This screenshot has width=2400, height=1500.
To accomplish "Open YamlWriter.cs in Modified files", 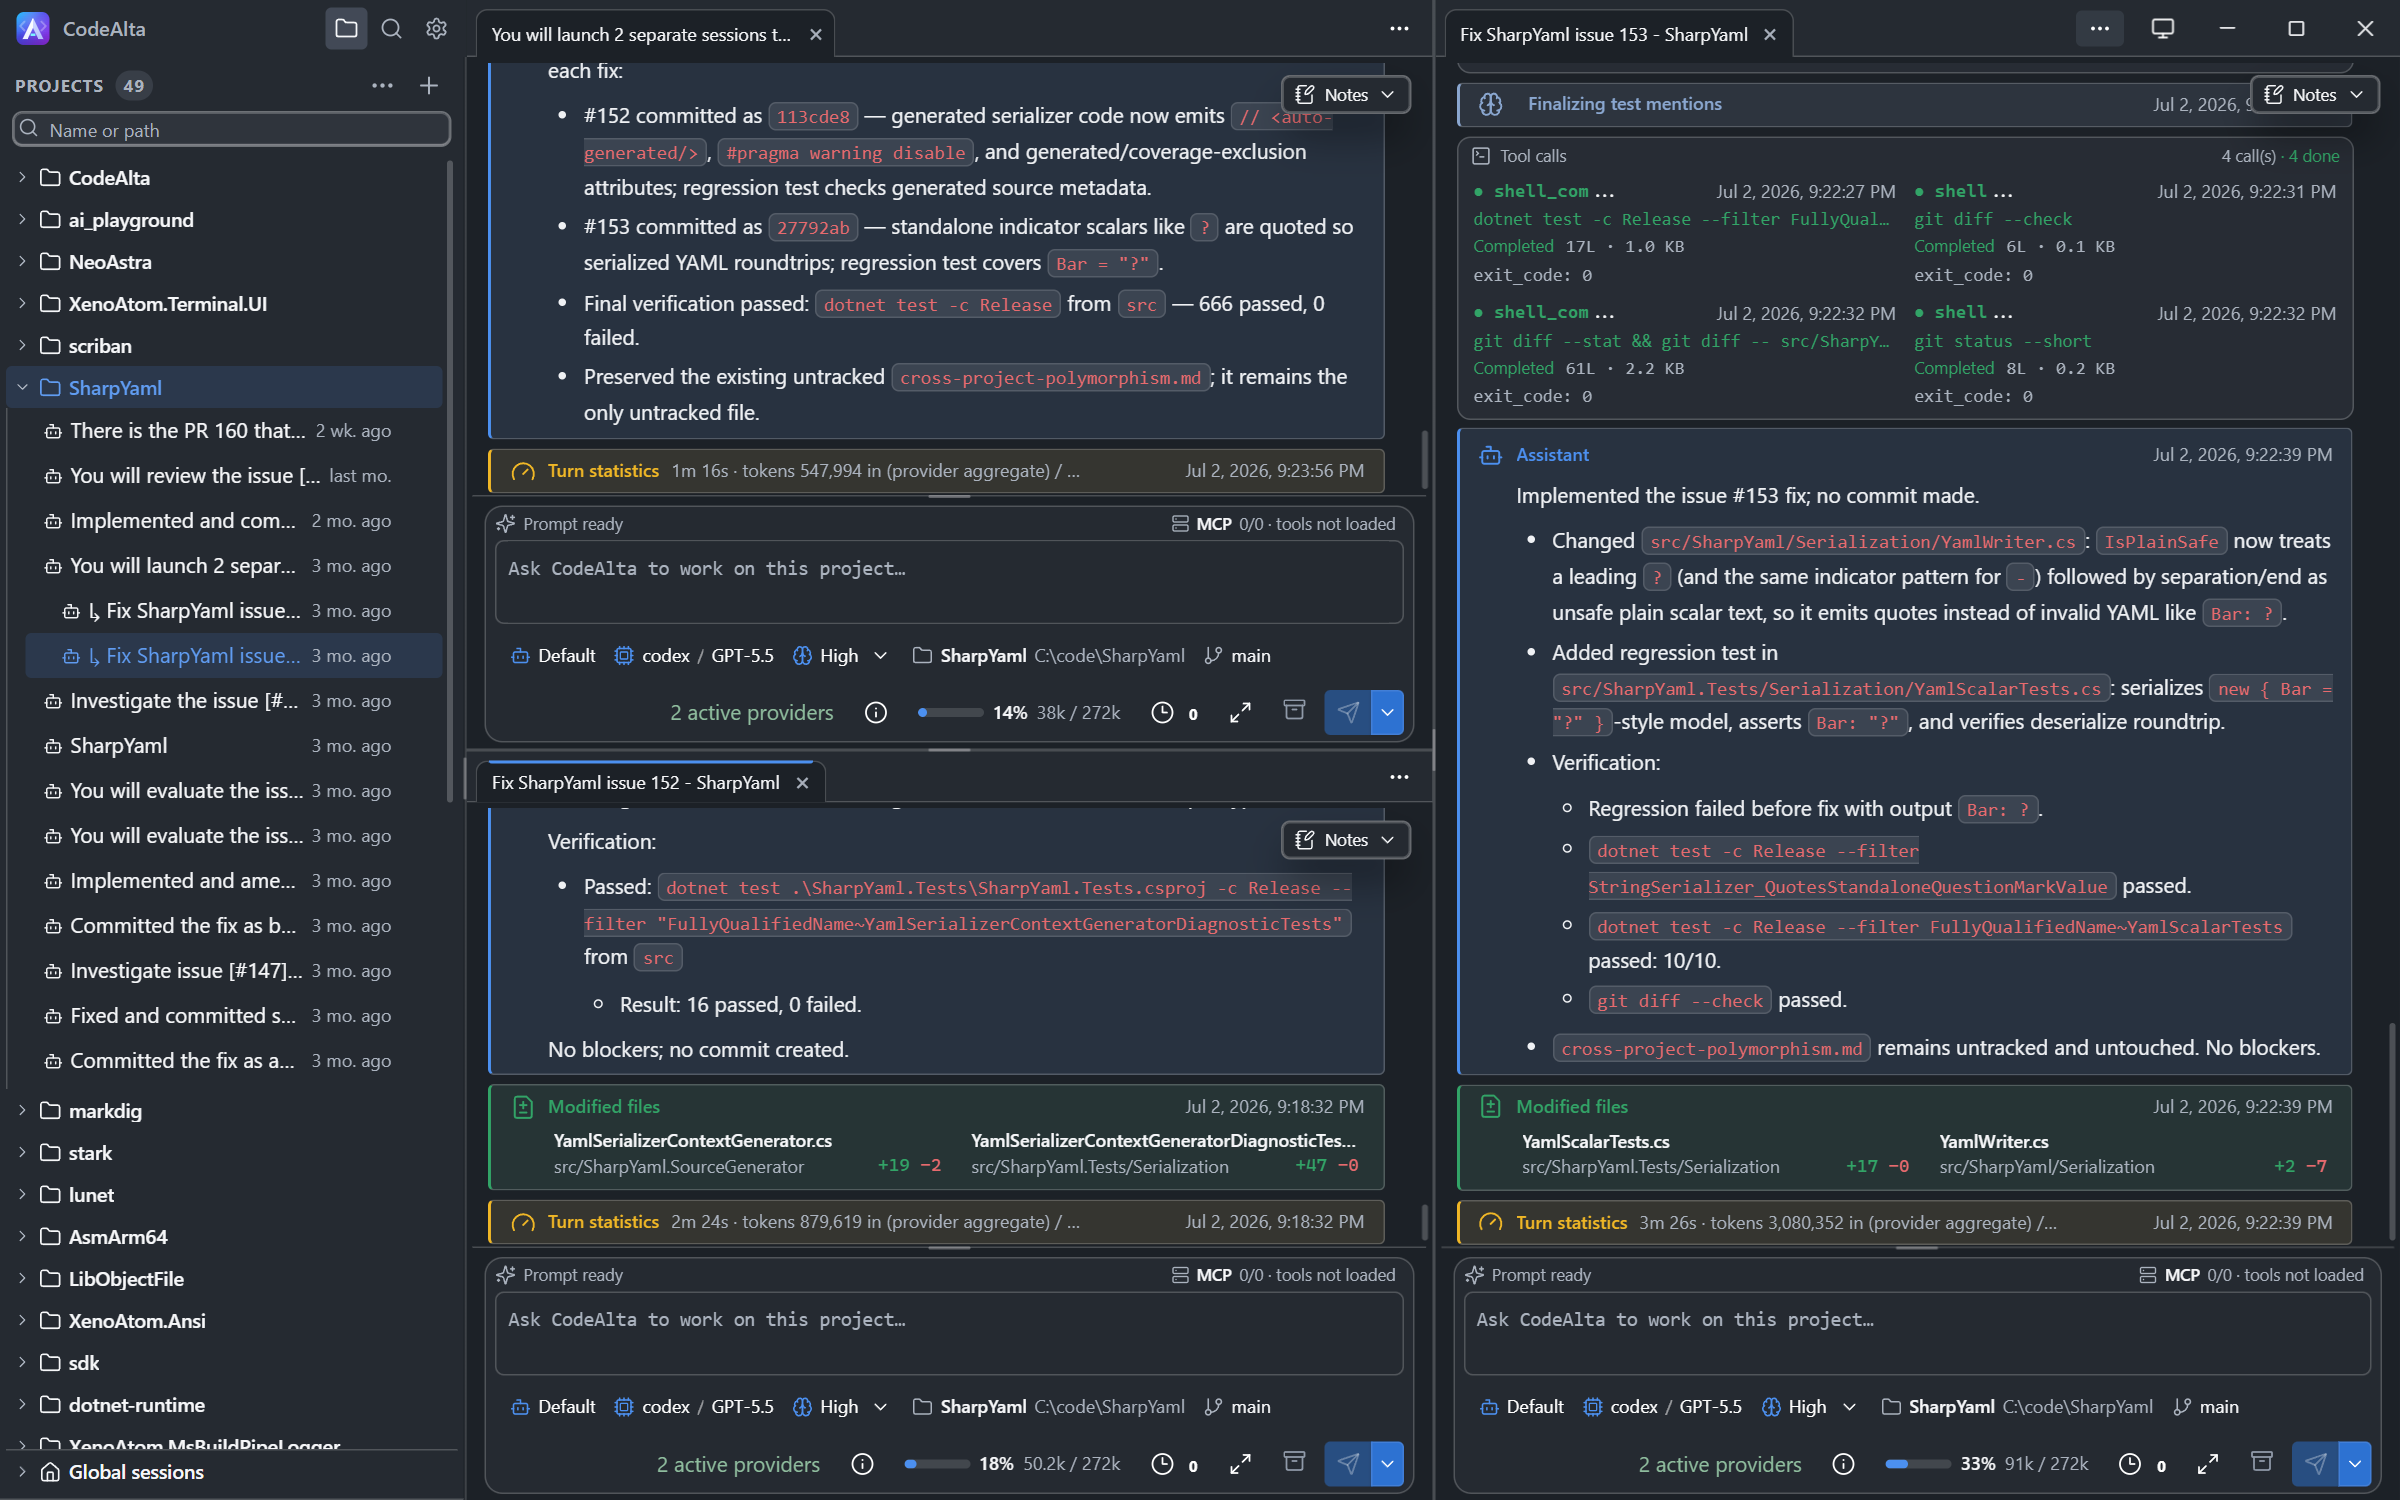I will coord(1993,1142).
